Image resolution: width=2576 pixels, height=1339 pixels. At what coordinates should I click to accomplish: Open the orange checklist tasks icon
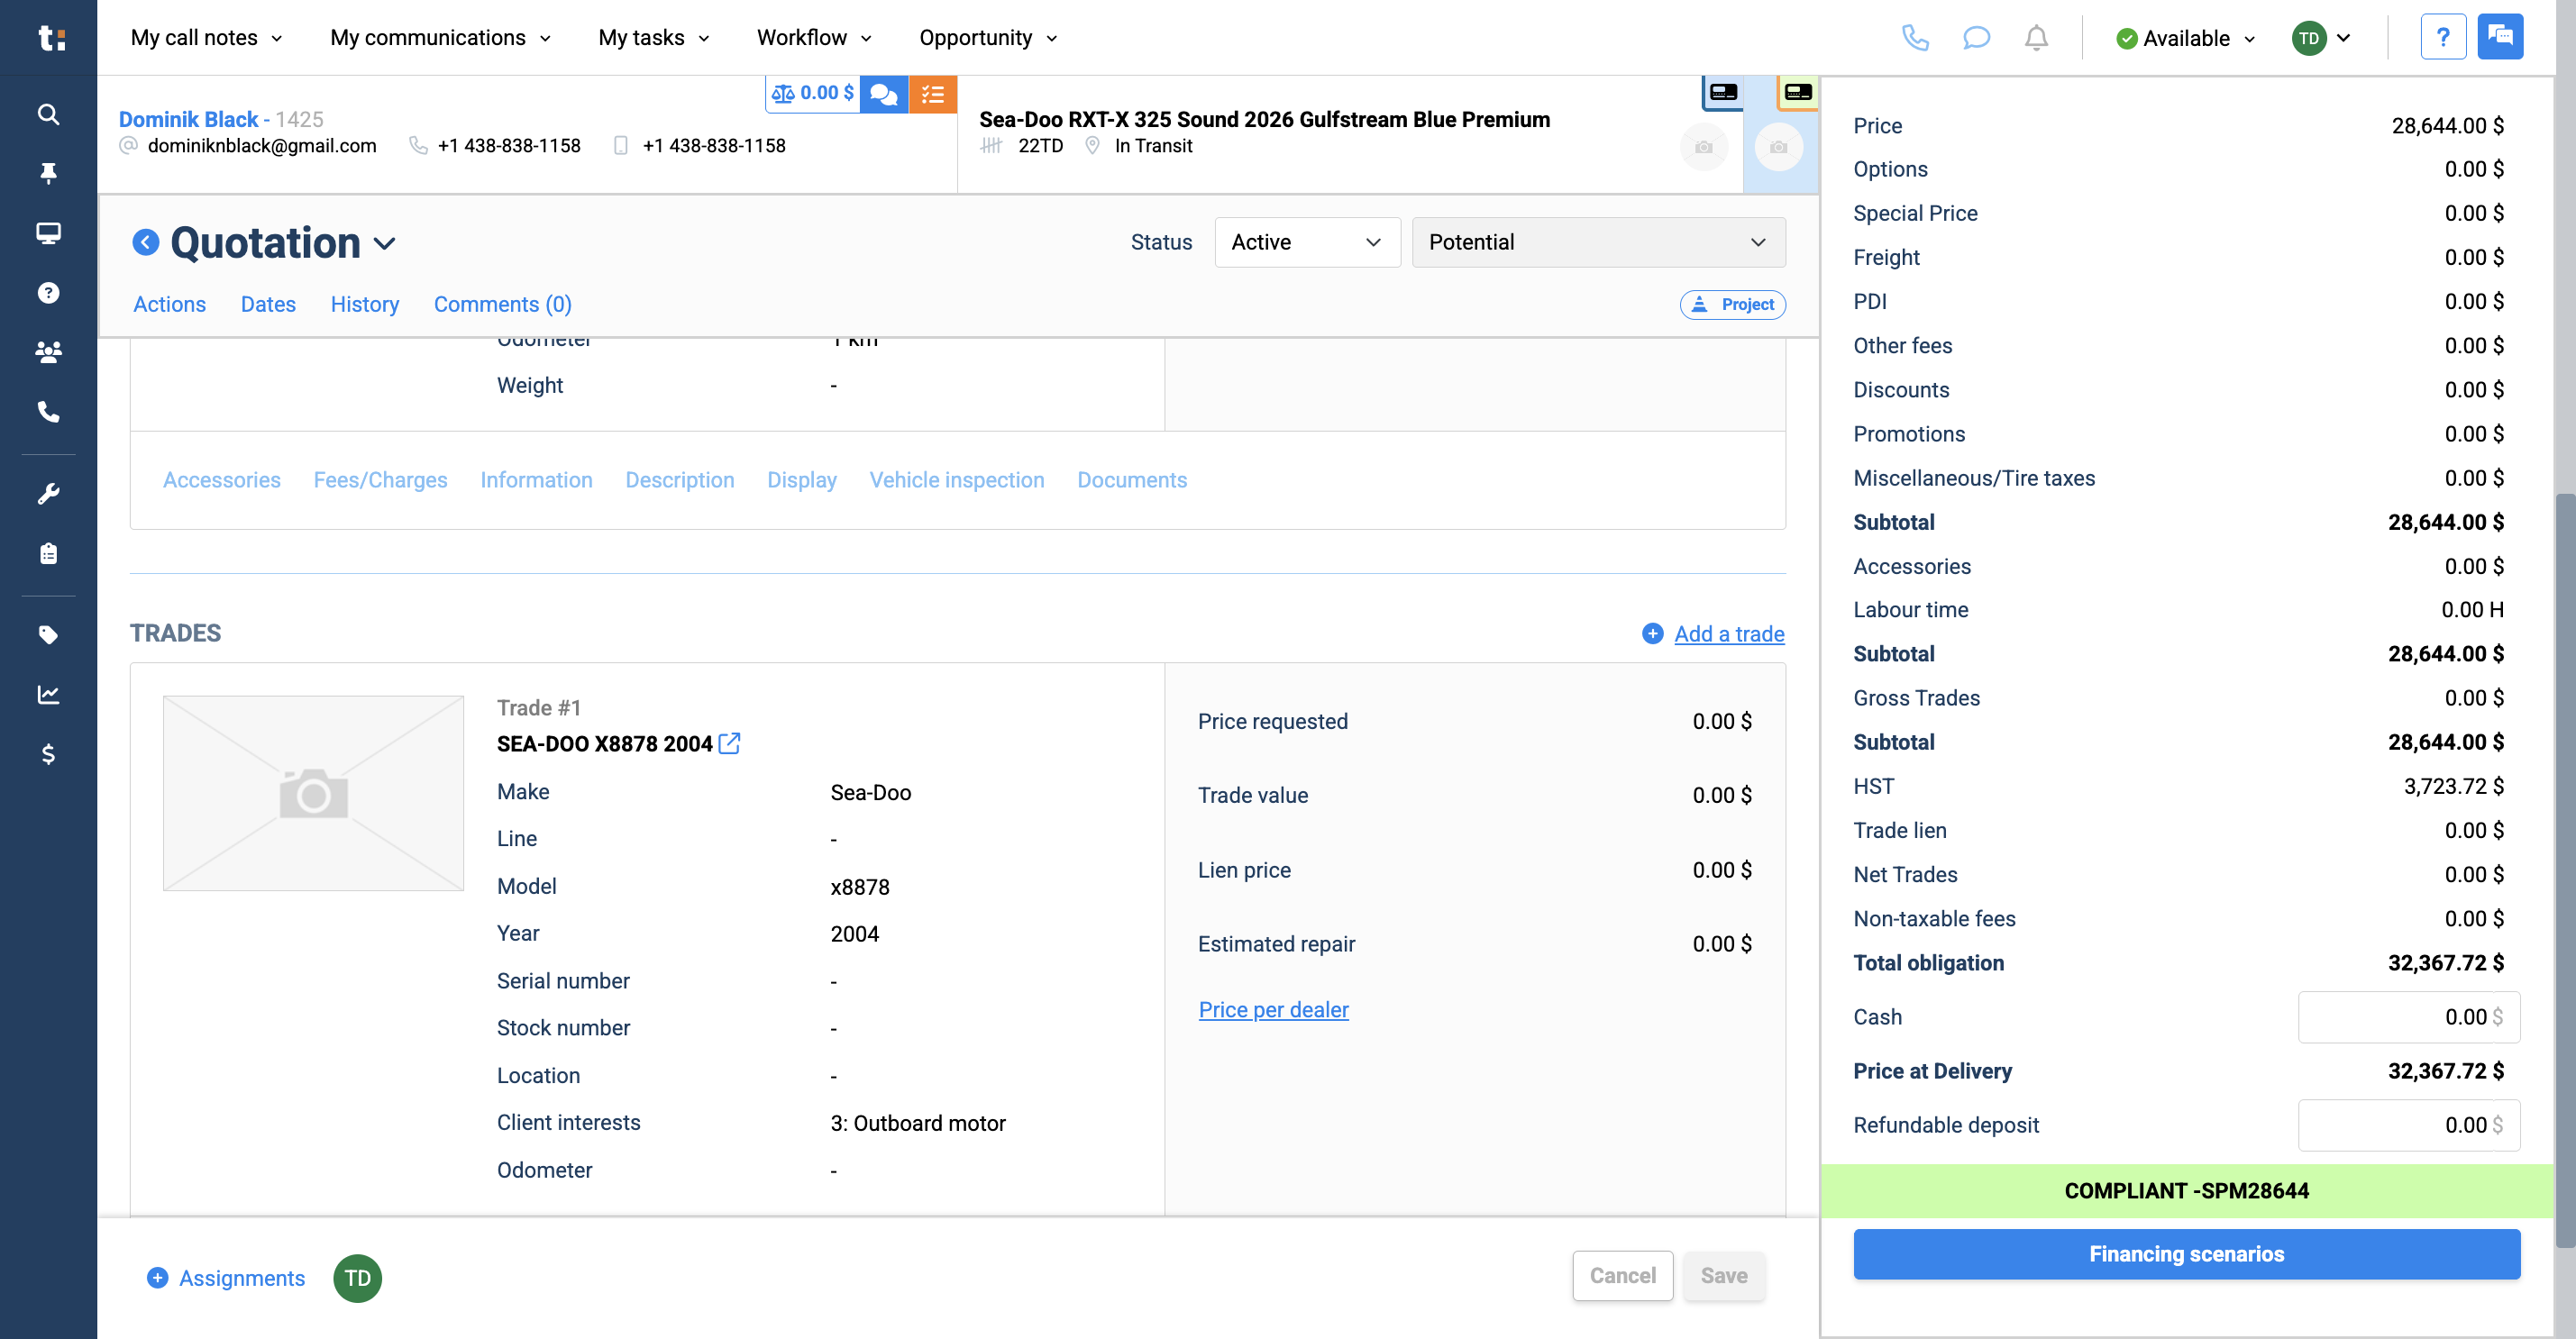click(932, 94)
